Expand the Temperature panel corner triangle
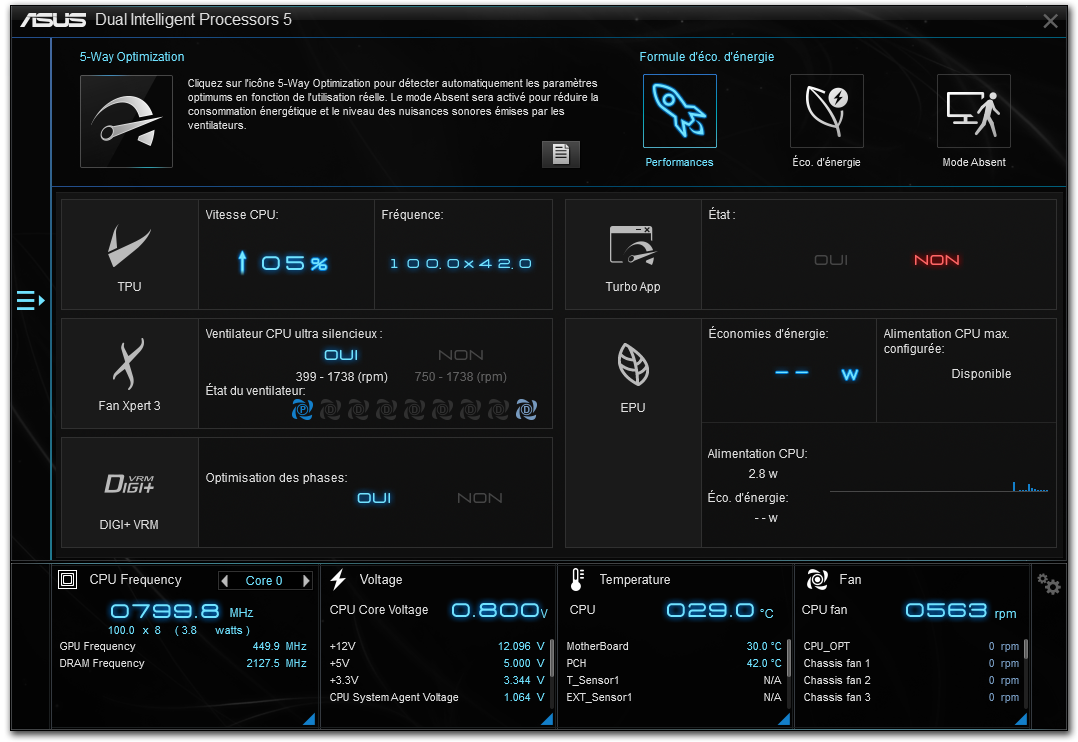1078x742 pixels. 784,719
